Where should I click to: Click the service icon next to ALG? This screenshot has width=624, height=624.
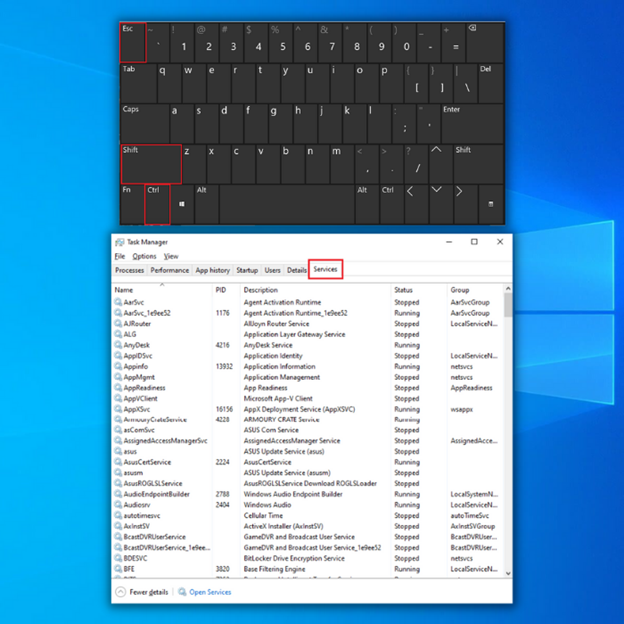(x=118, y=334)
